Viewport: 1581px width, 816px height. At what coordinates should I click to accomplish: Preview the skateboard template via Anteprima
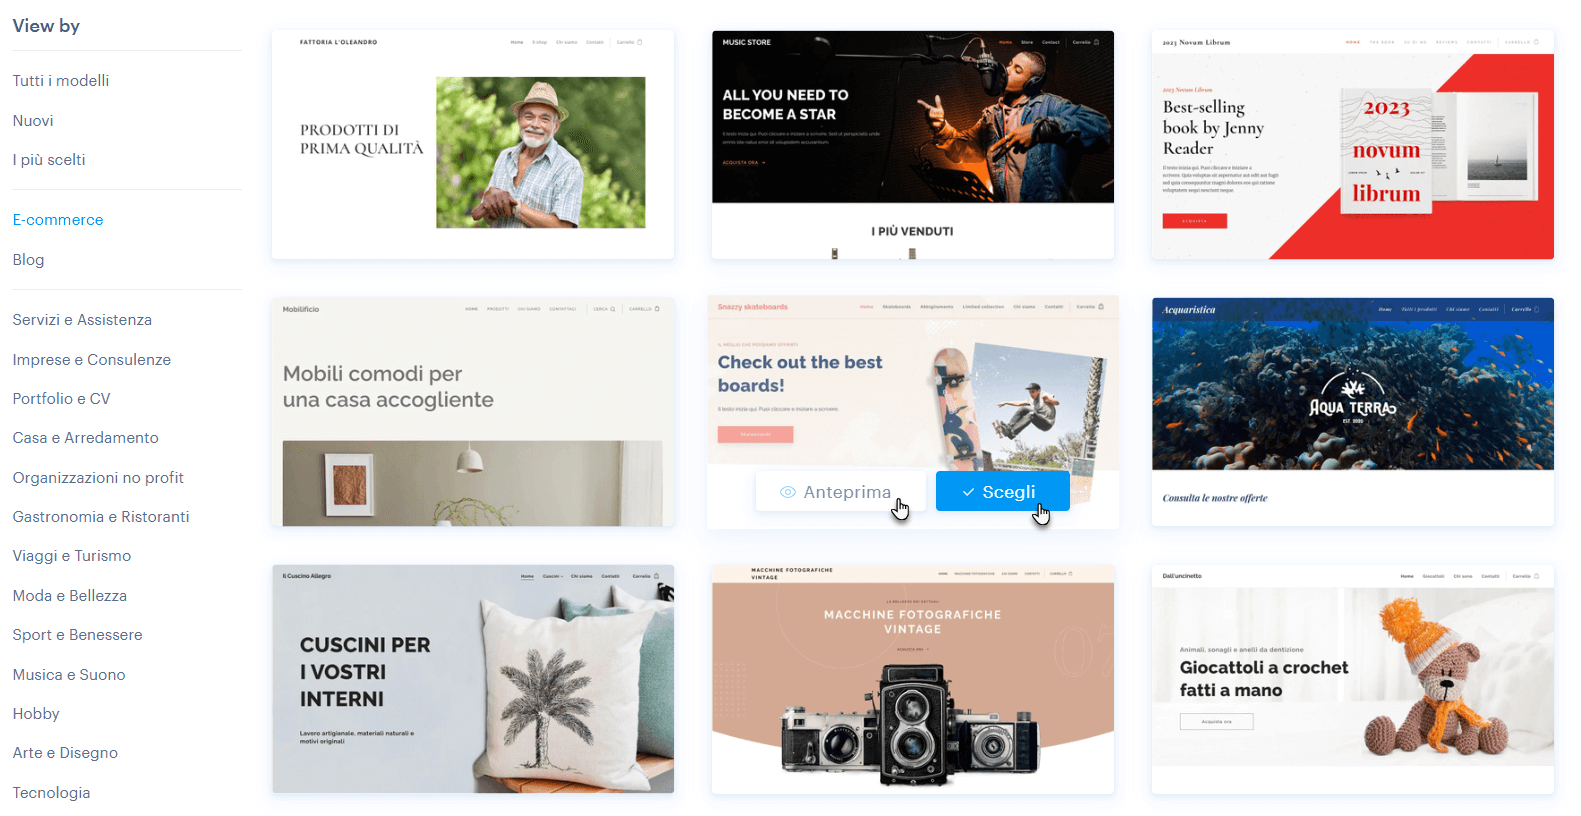841,491
